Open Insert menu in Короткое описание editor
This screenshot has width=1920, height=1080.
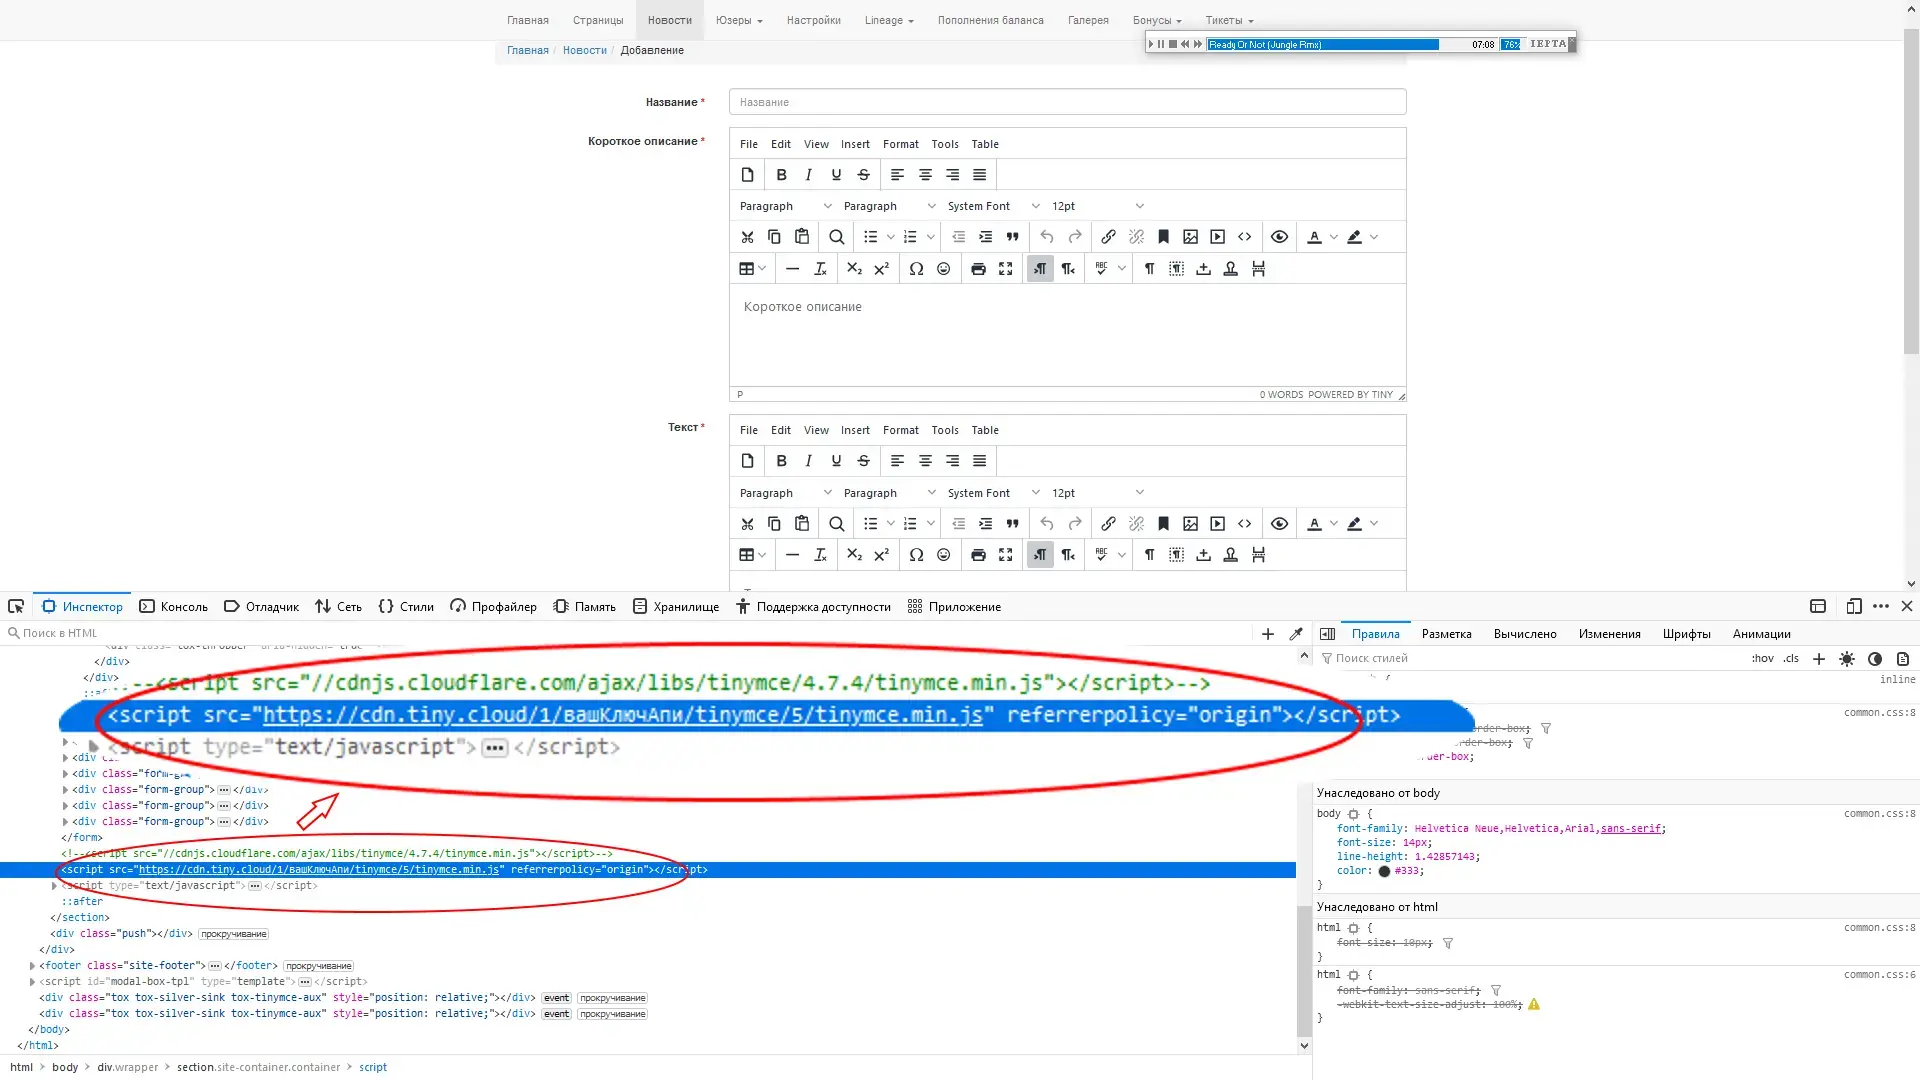tap(855, 144)
